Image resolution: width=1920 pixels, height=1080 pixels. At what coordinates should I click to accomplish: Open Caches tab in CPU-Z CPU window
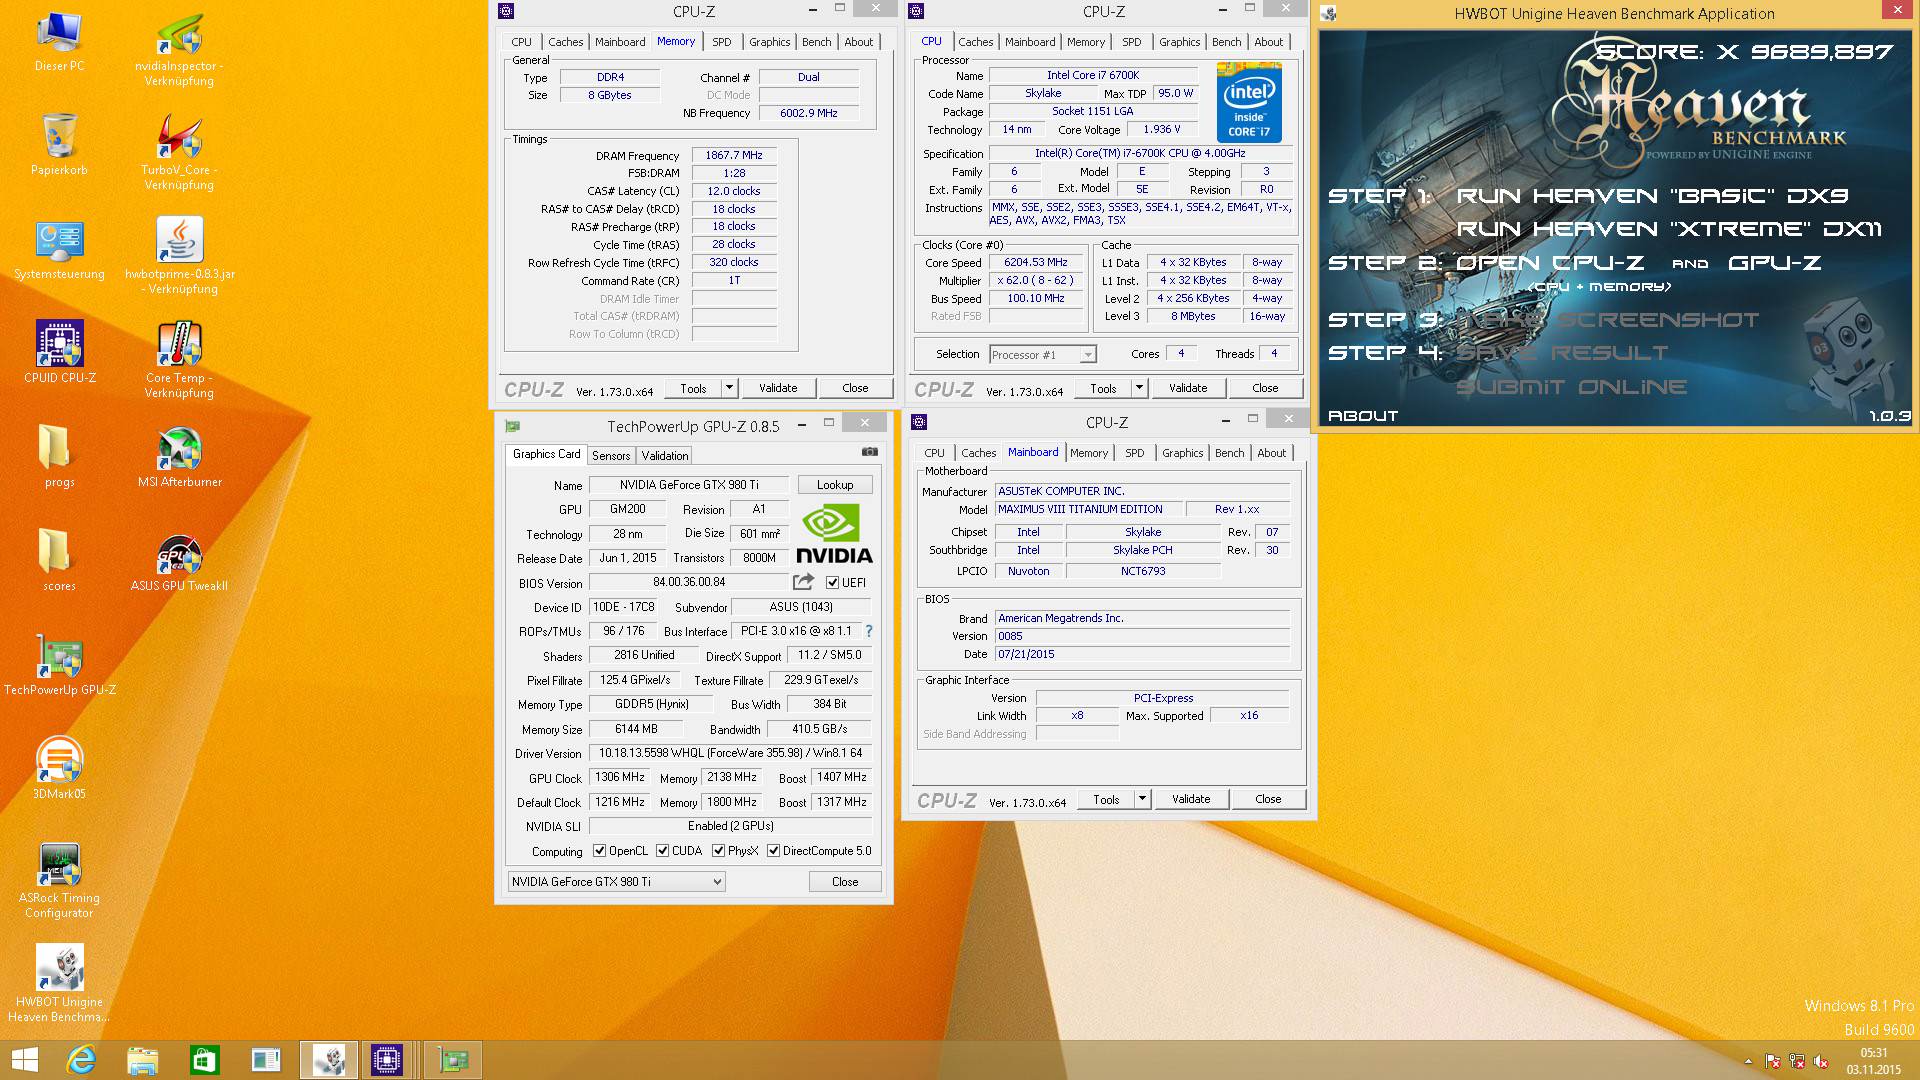(x=975, y=42)
